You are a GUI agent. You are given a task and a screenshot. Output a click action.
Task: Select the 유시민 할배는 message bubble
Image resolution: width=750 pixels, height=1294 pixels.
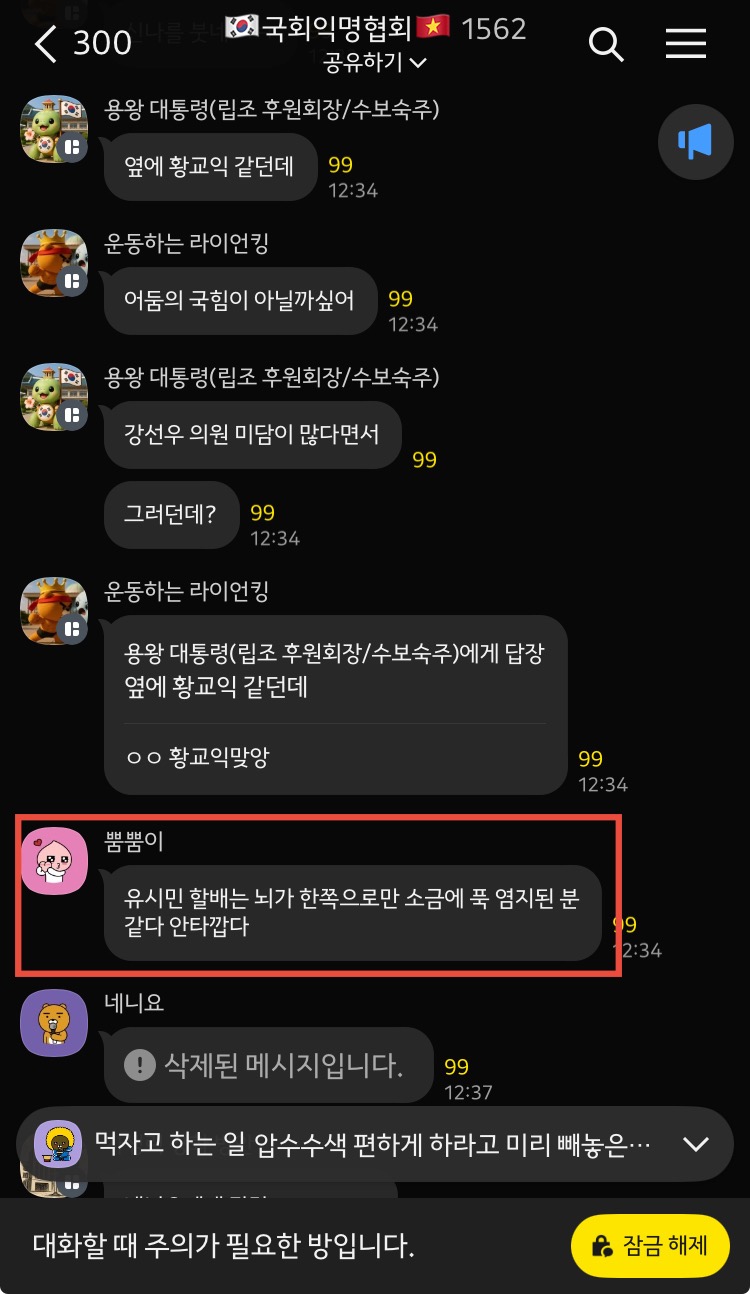click(353, 913)
